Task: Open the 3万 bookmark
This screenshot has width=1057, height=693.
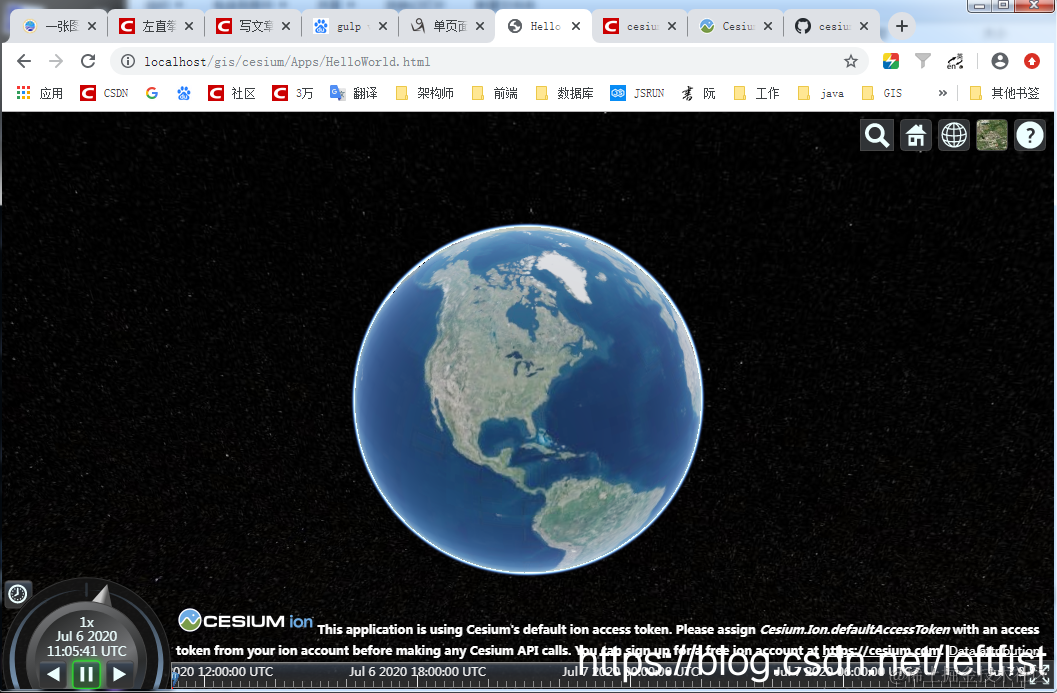Action: pyautogui.click(x=293, y=93)
